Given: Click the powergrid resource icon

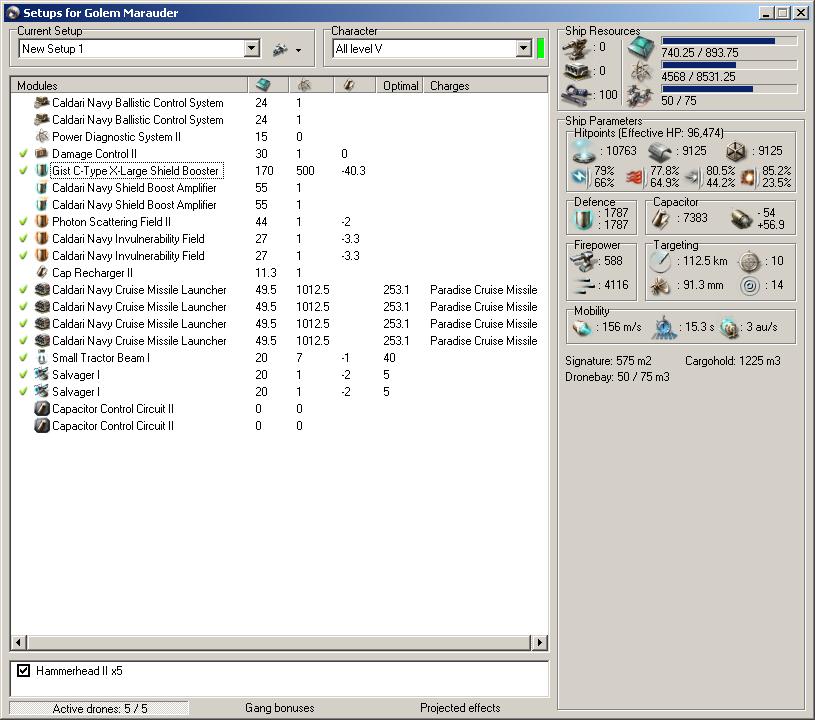Looking at the screenshot, I should coord(640,72).
